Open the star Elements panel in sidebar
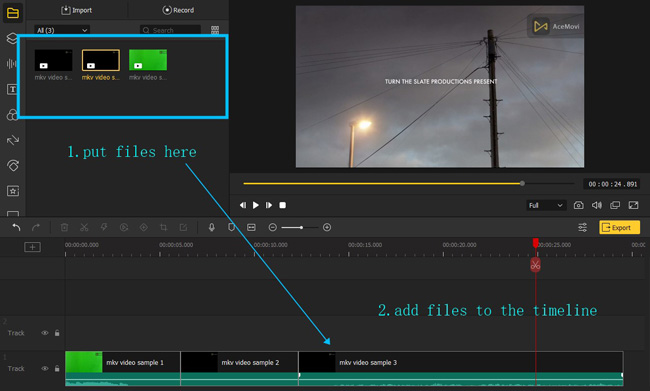This screenshot has width=650, height=391. (x=13, y=191)
